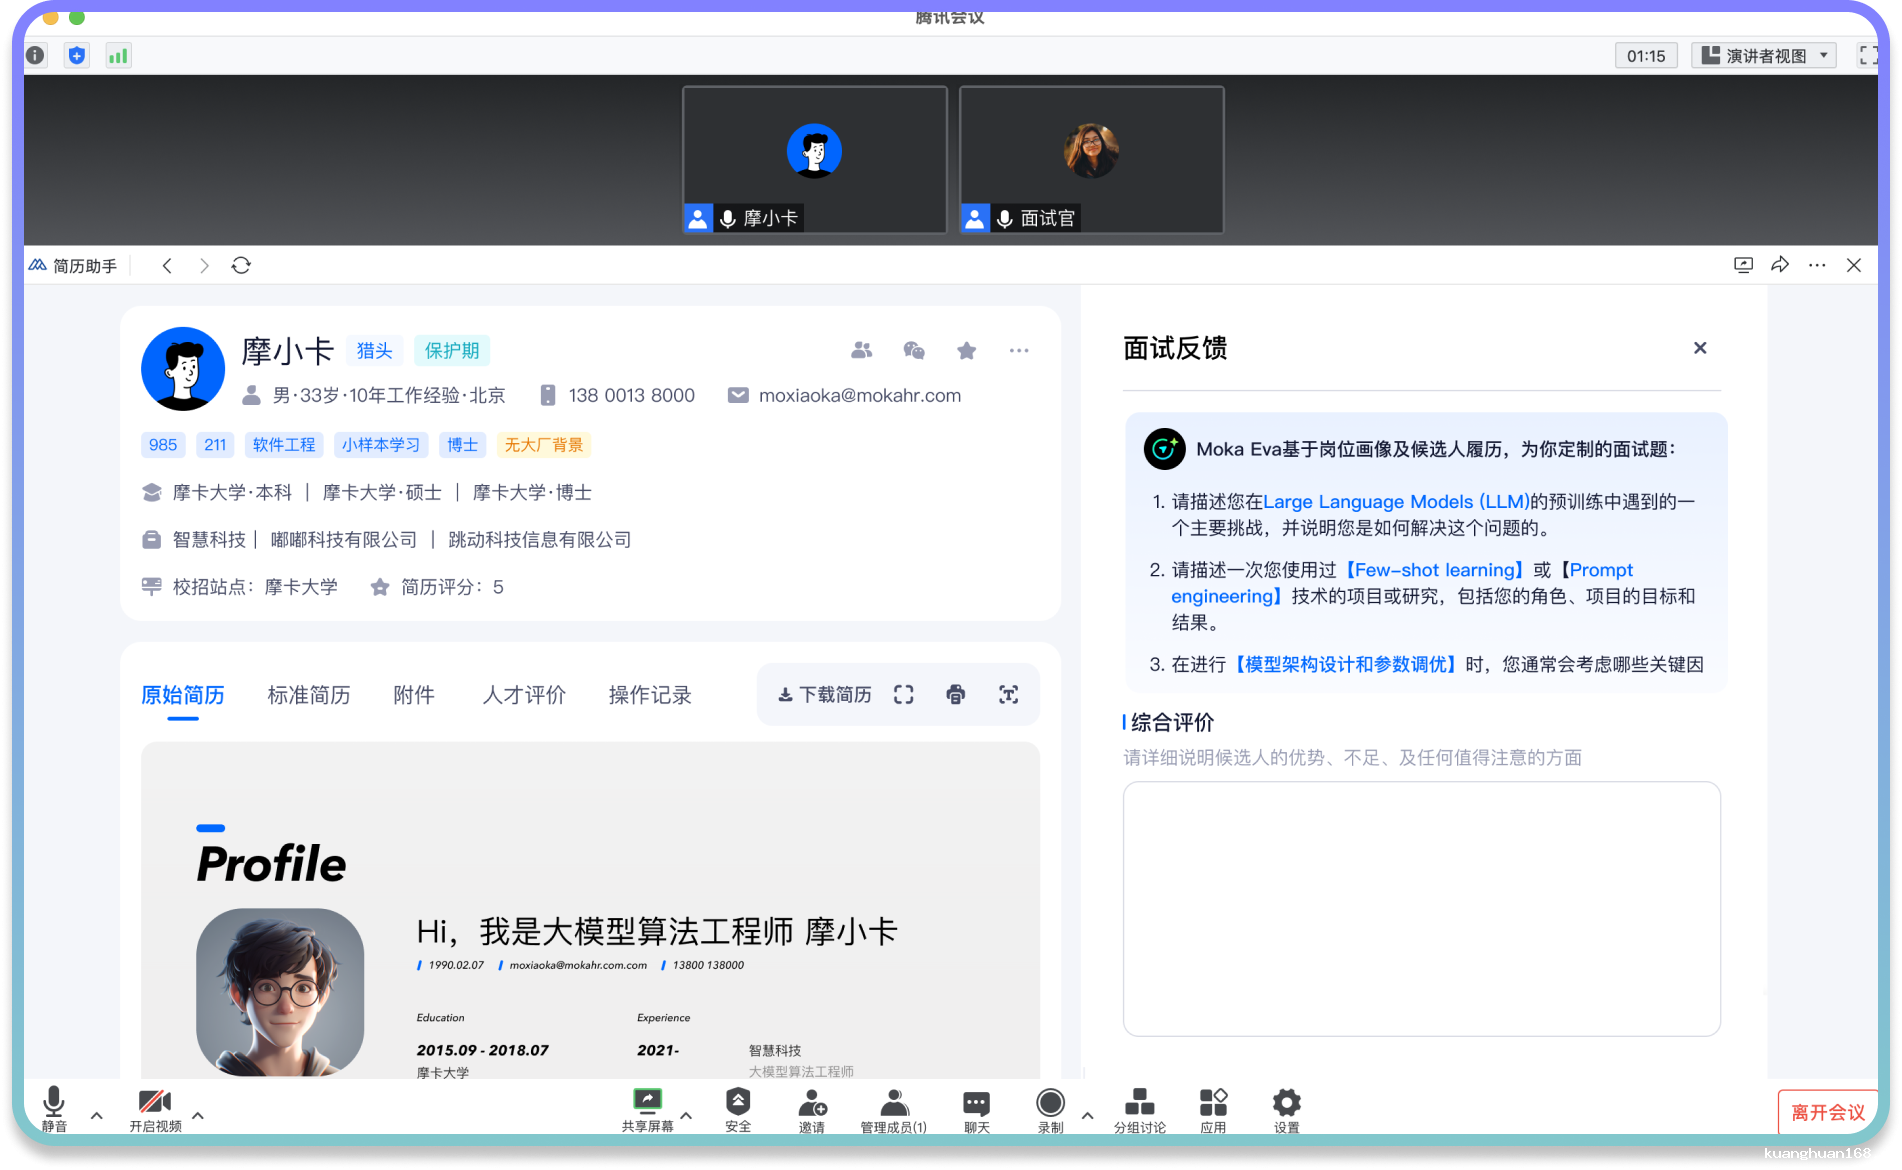Click the WeChat icon on candidate card
Screen dimensions: 1902x1170
(914, 350)
